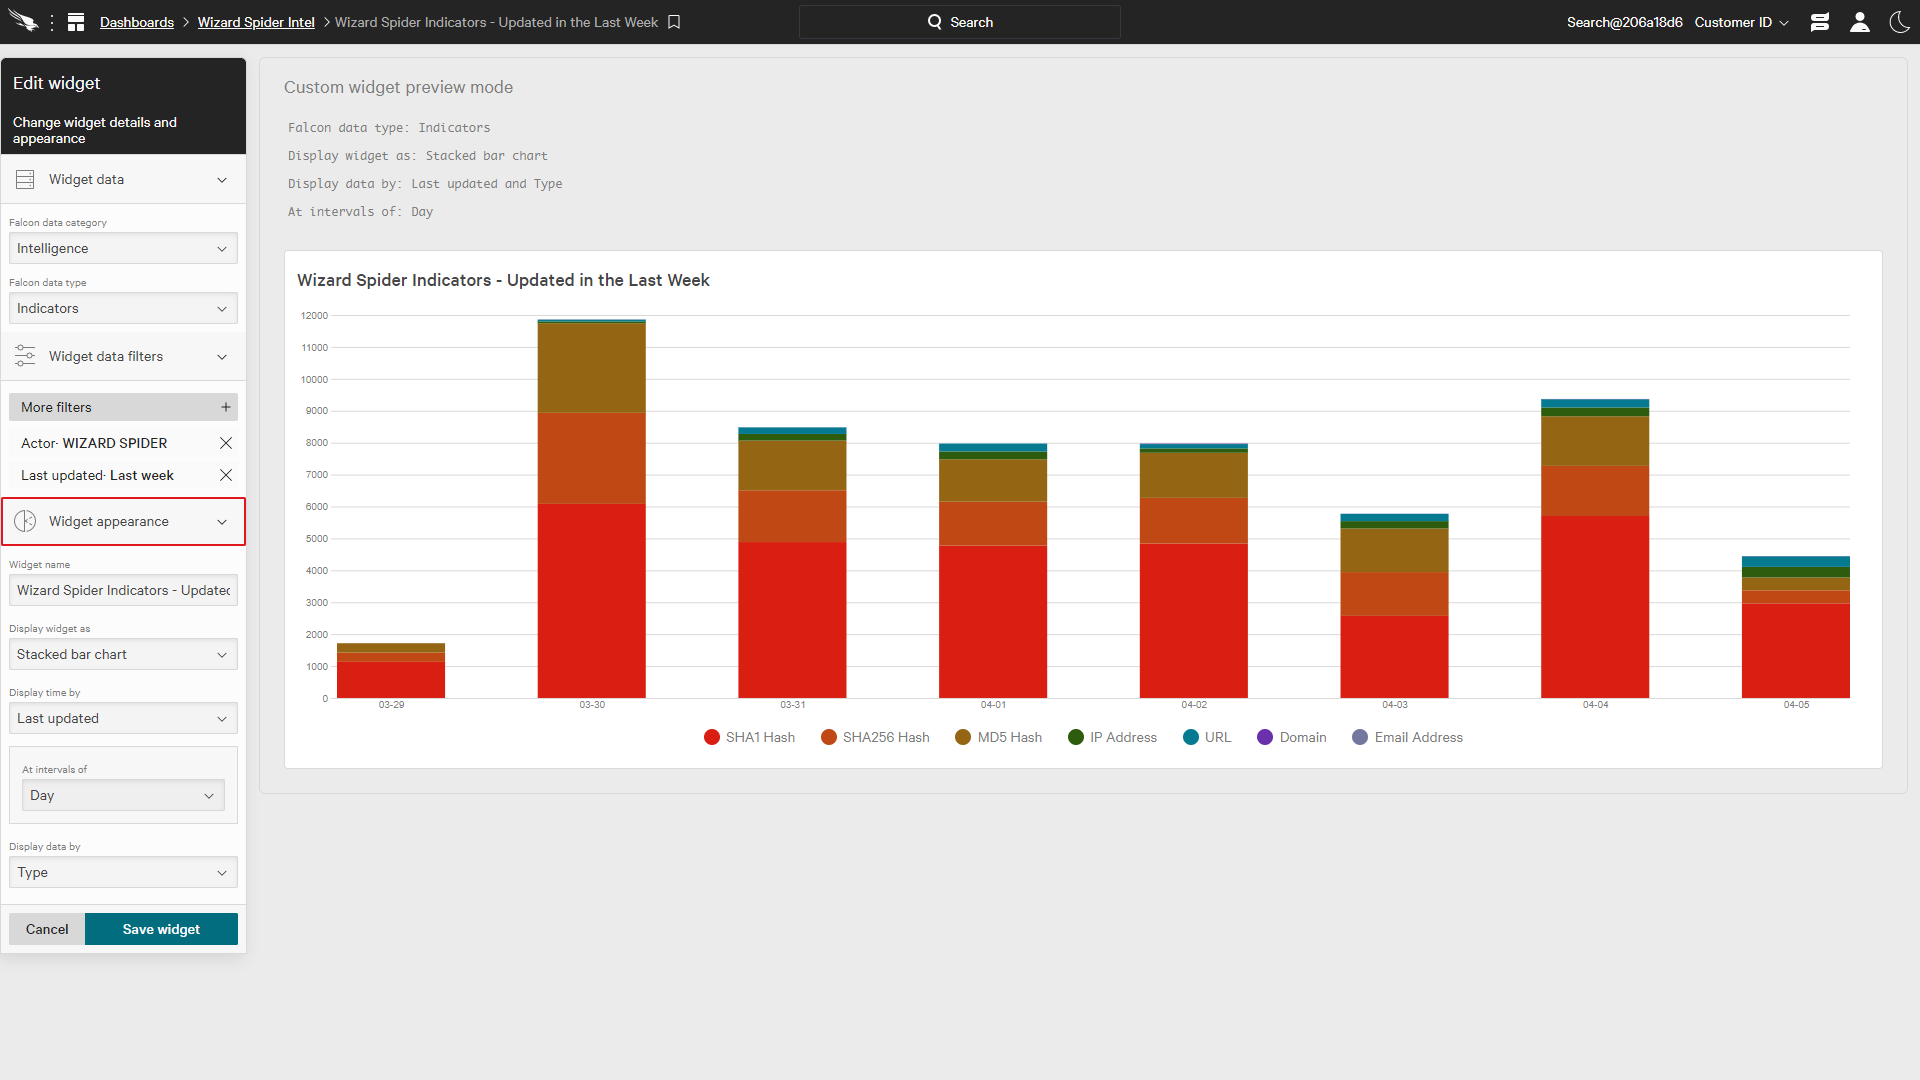Click the 03-30 red SHA1 bar segment

click(x=591, y=600)
